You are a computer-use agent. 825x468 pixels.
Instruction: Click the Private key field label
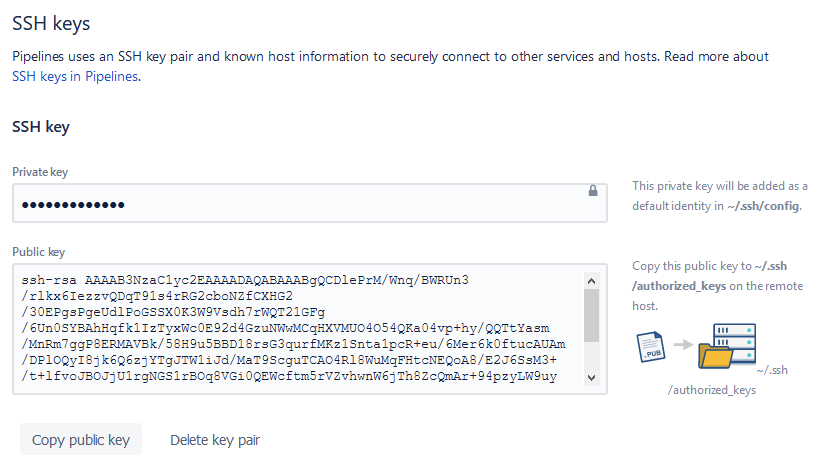[40, 172]
